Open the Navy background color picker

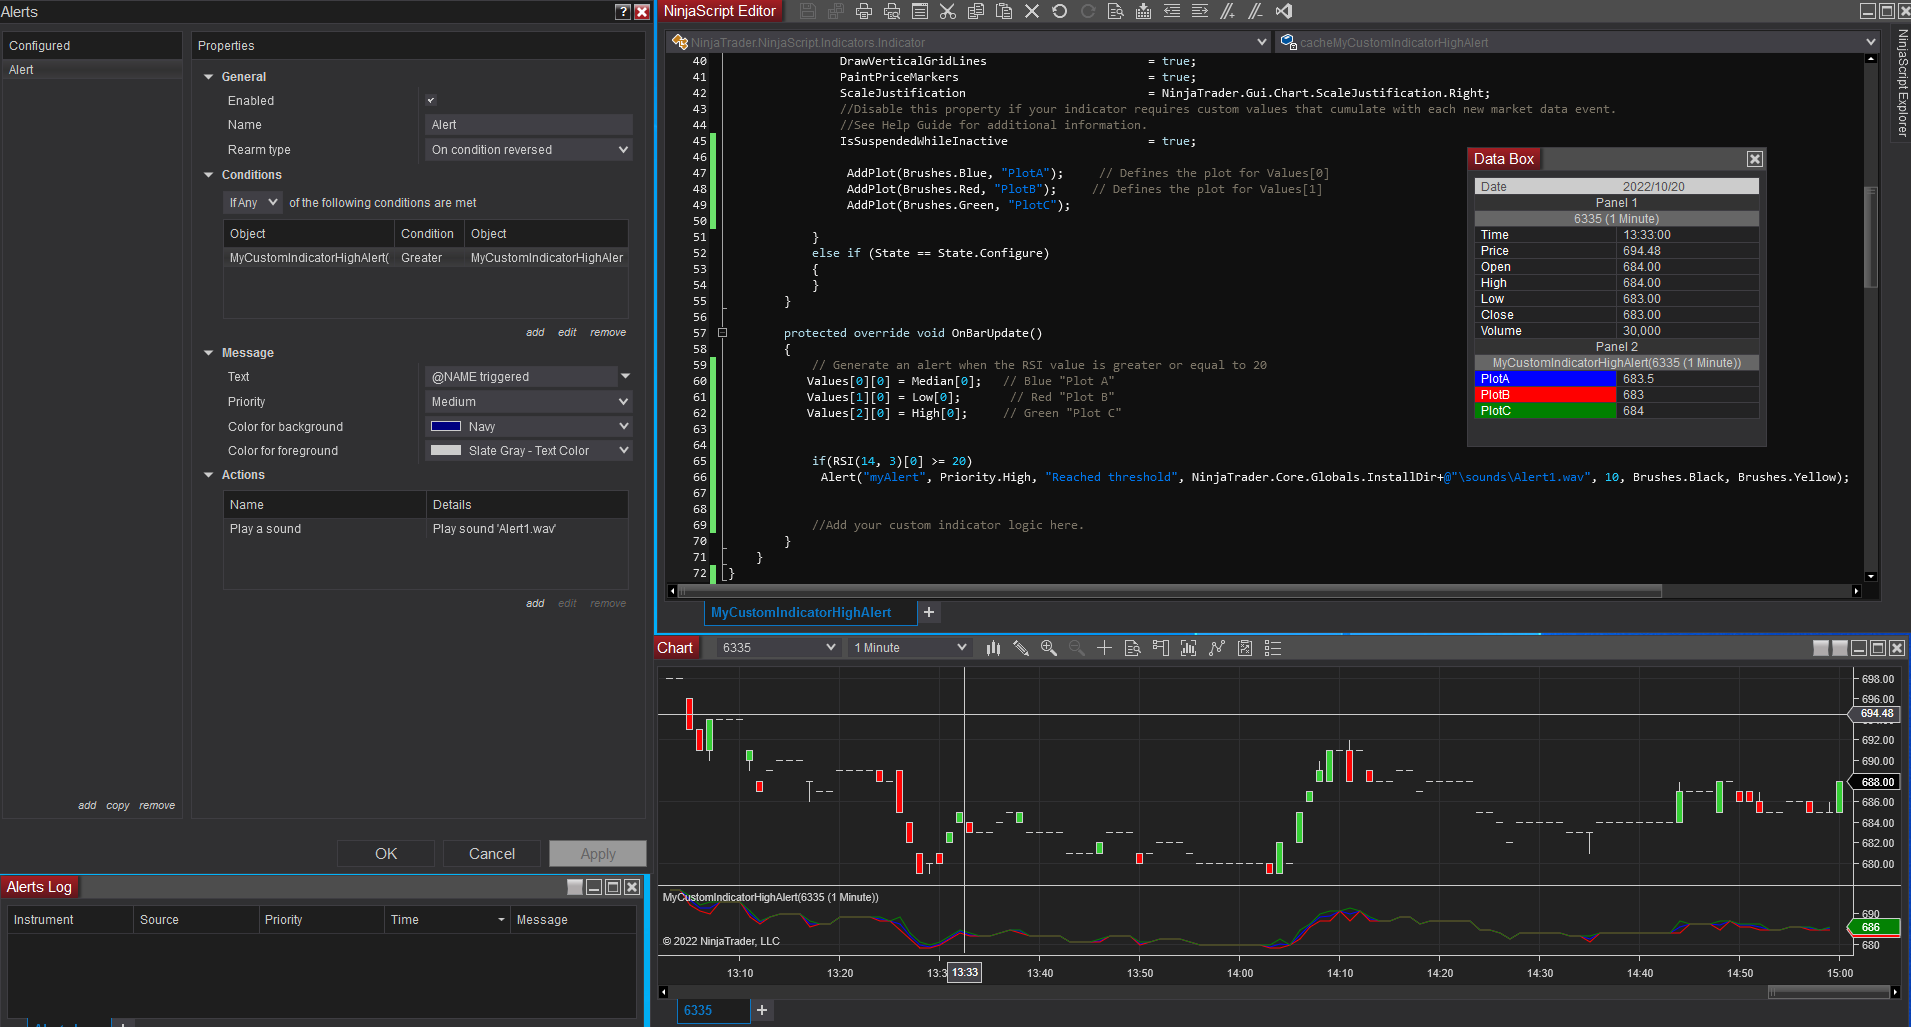click(x=528, y=427)
